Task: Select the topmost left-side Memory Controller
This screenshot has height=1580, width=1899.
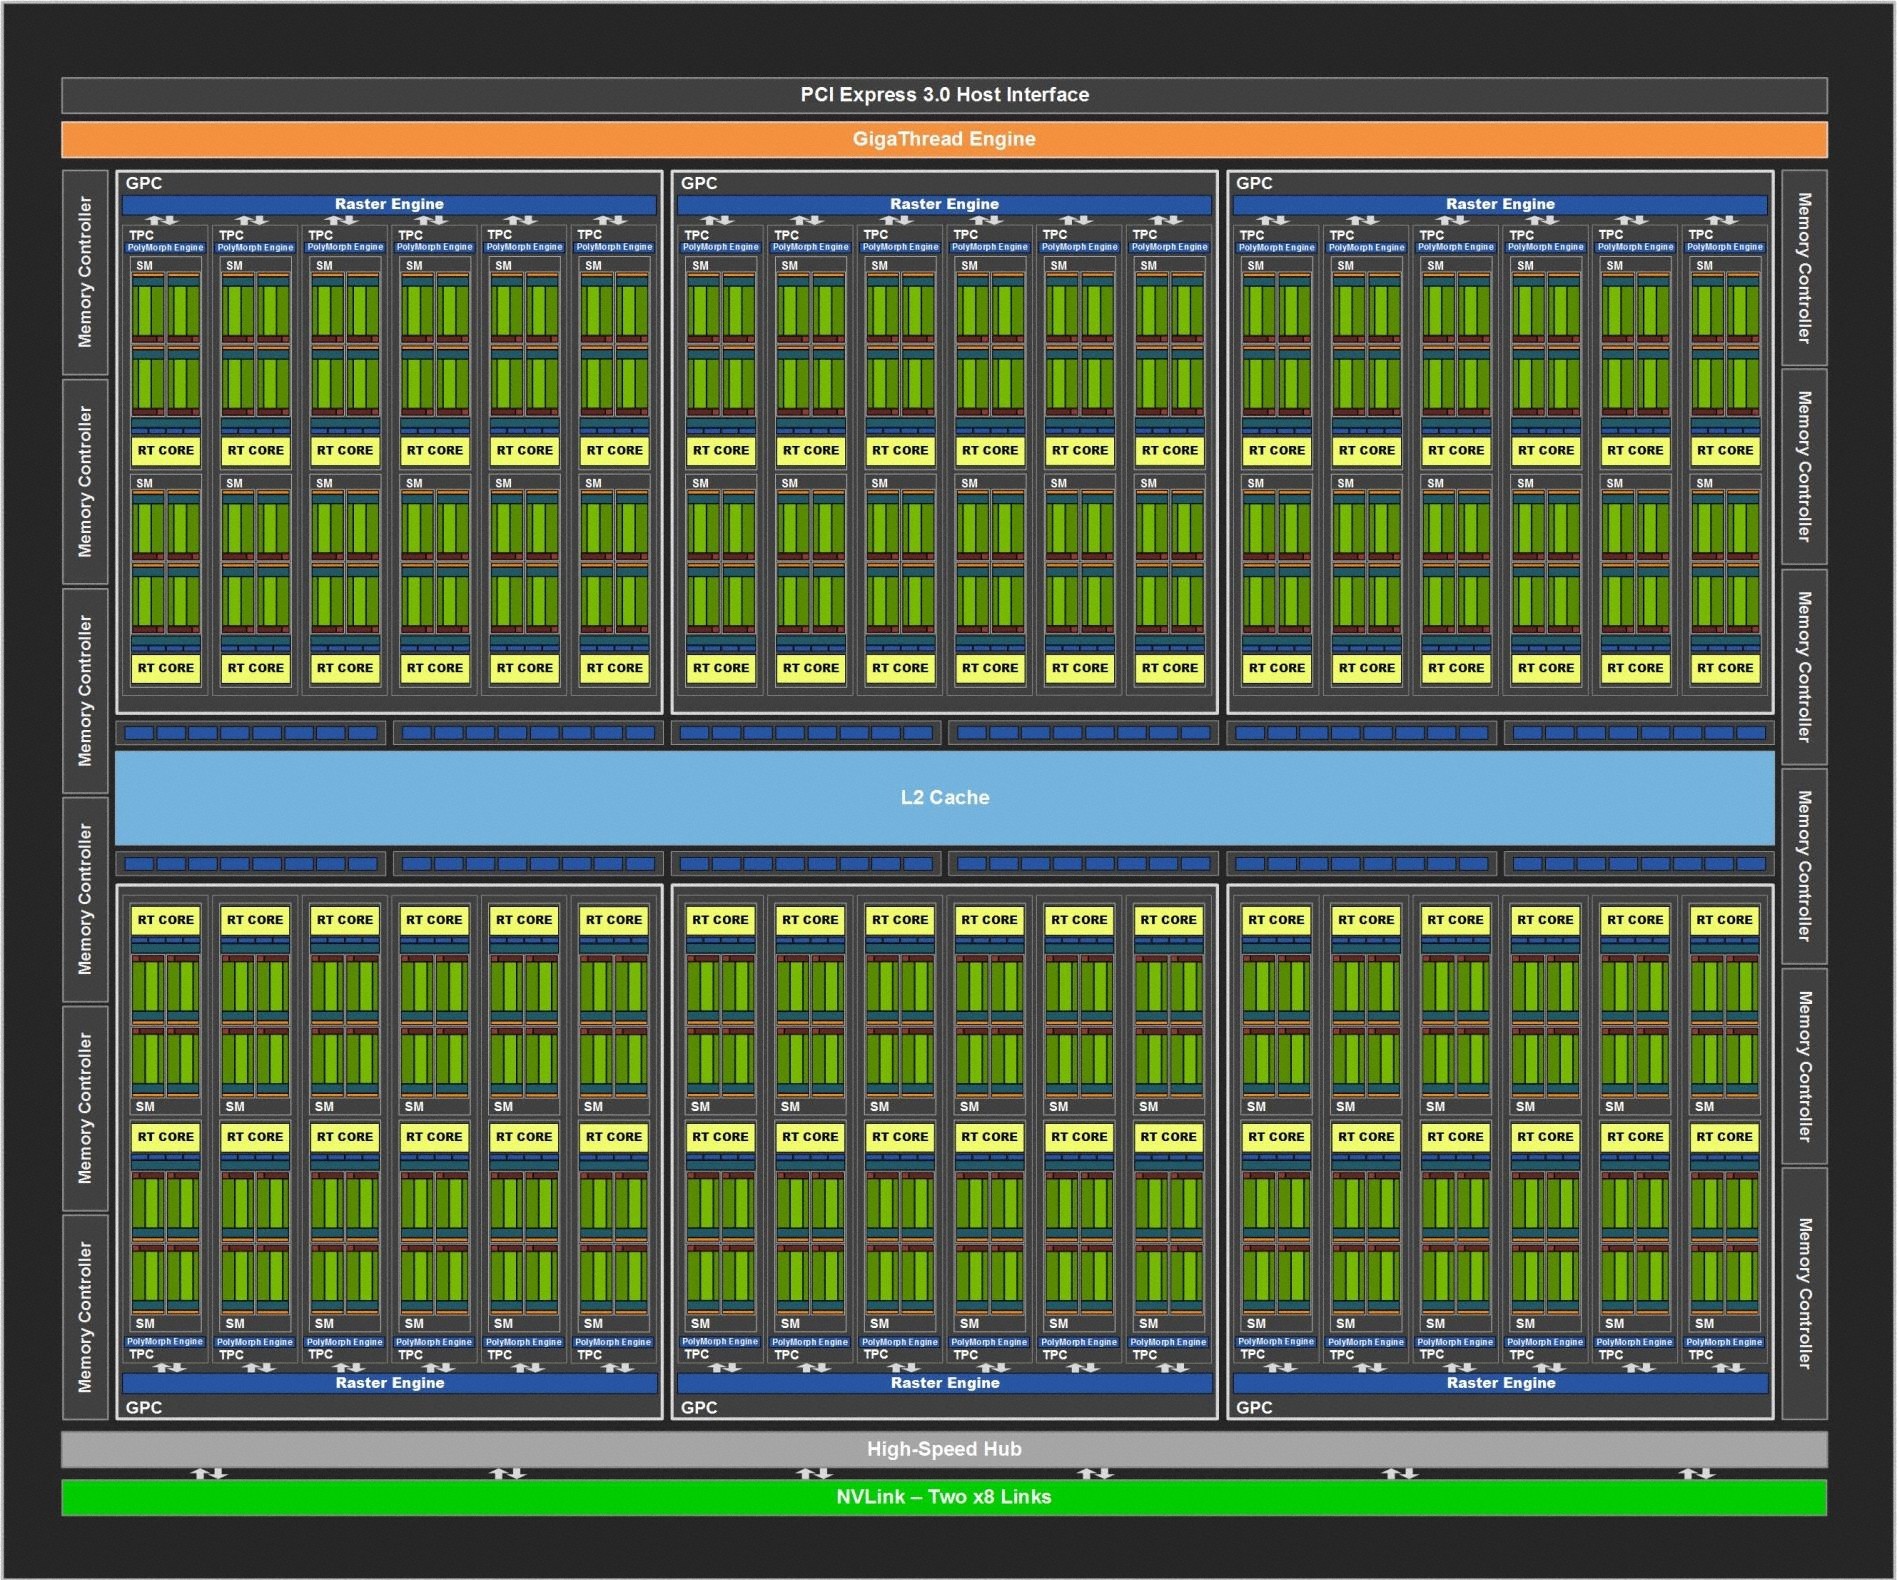Action: pyautogui.click(x=85, y=272)
